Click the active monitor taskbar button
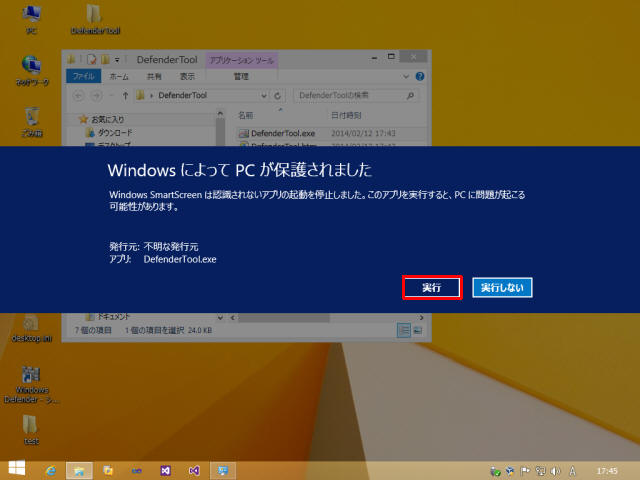Image resolution: width=640 pixels, height=480 pixels. pyautogui.click(x=223, y=471)
